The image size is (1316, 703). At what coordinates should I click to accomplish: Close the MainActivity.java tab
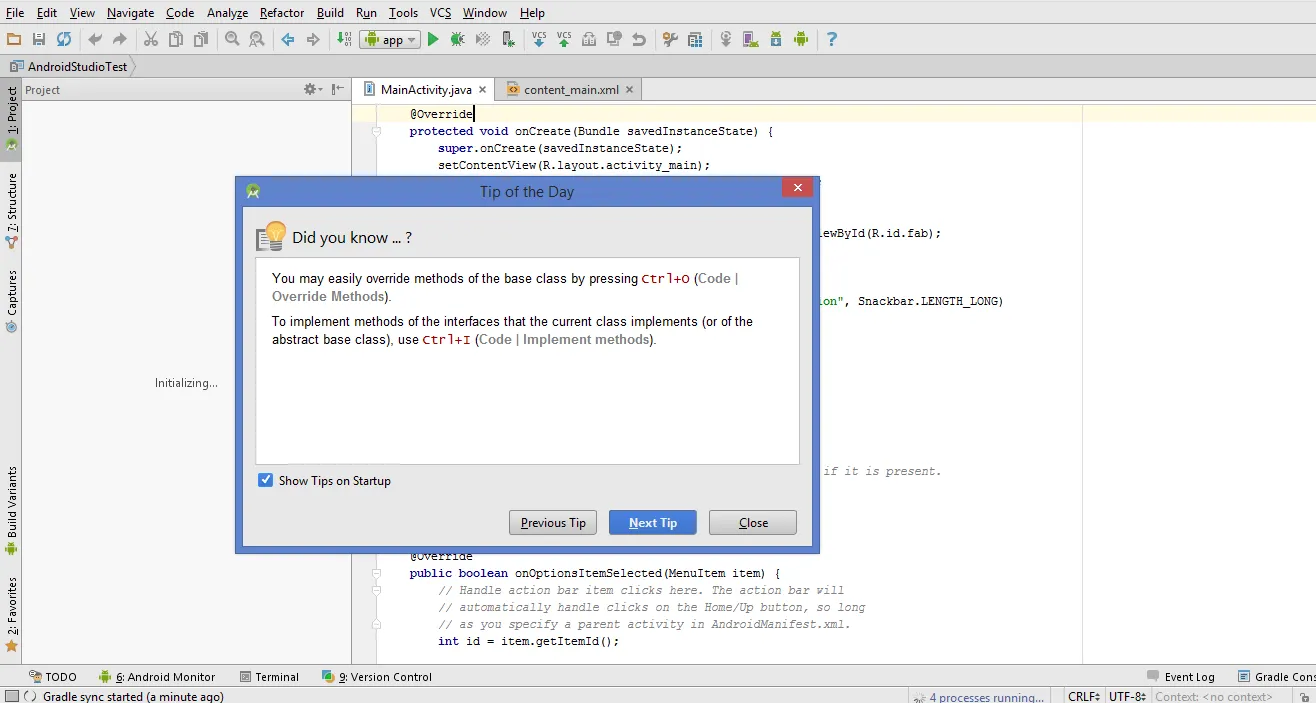point(483,90)
